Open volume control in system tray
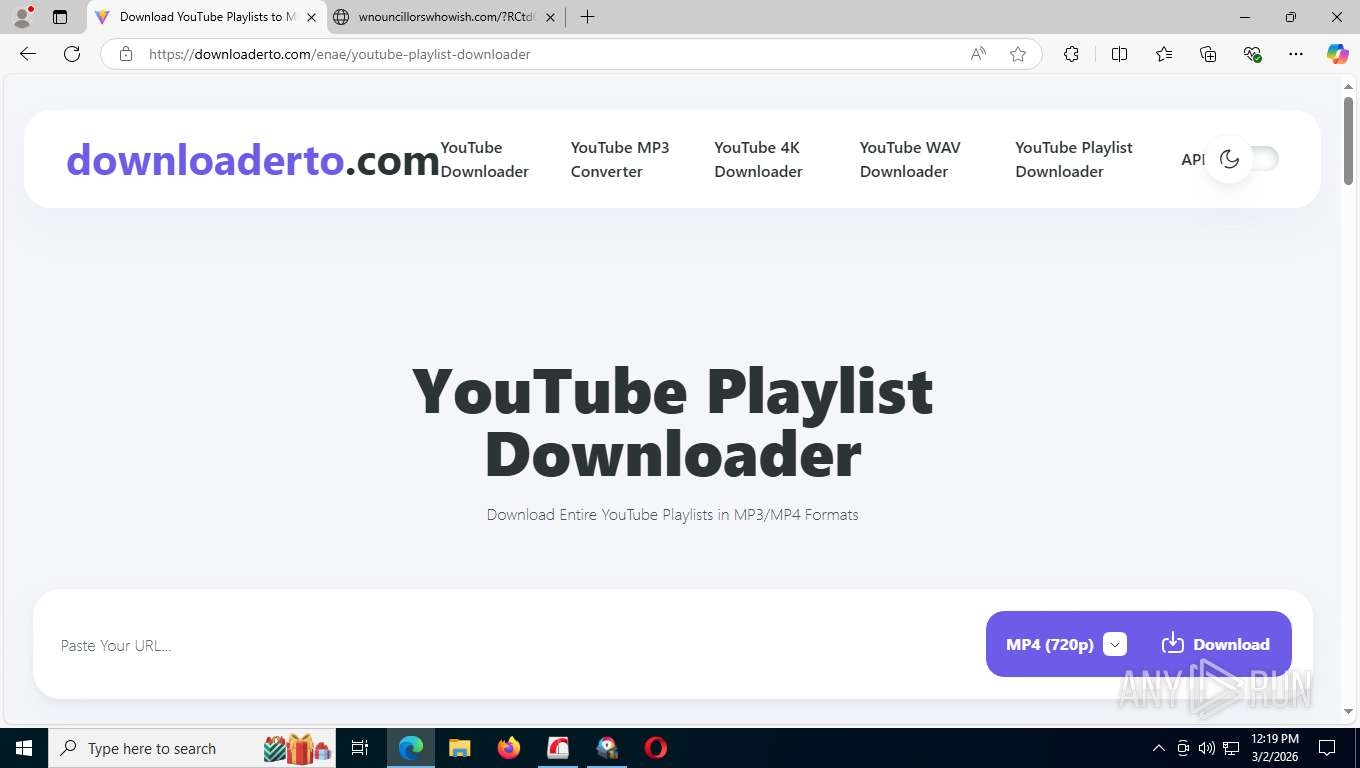This screenshot has height=768, width=1360. [1207, 748]
